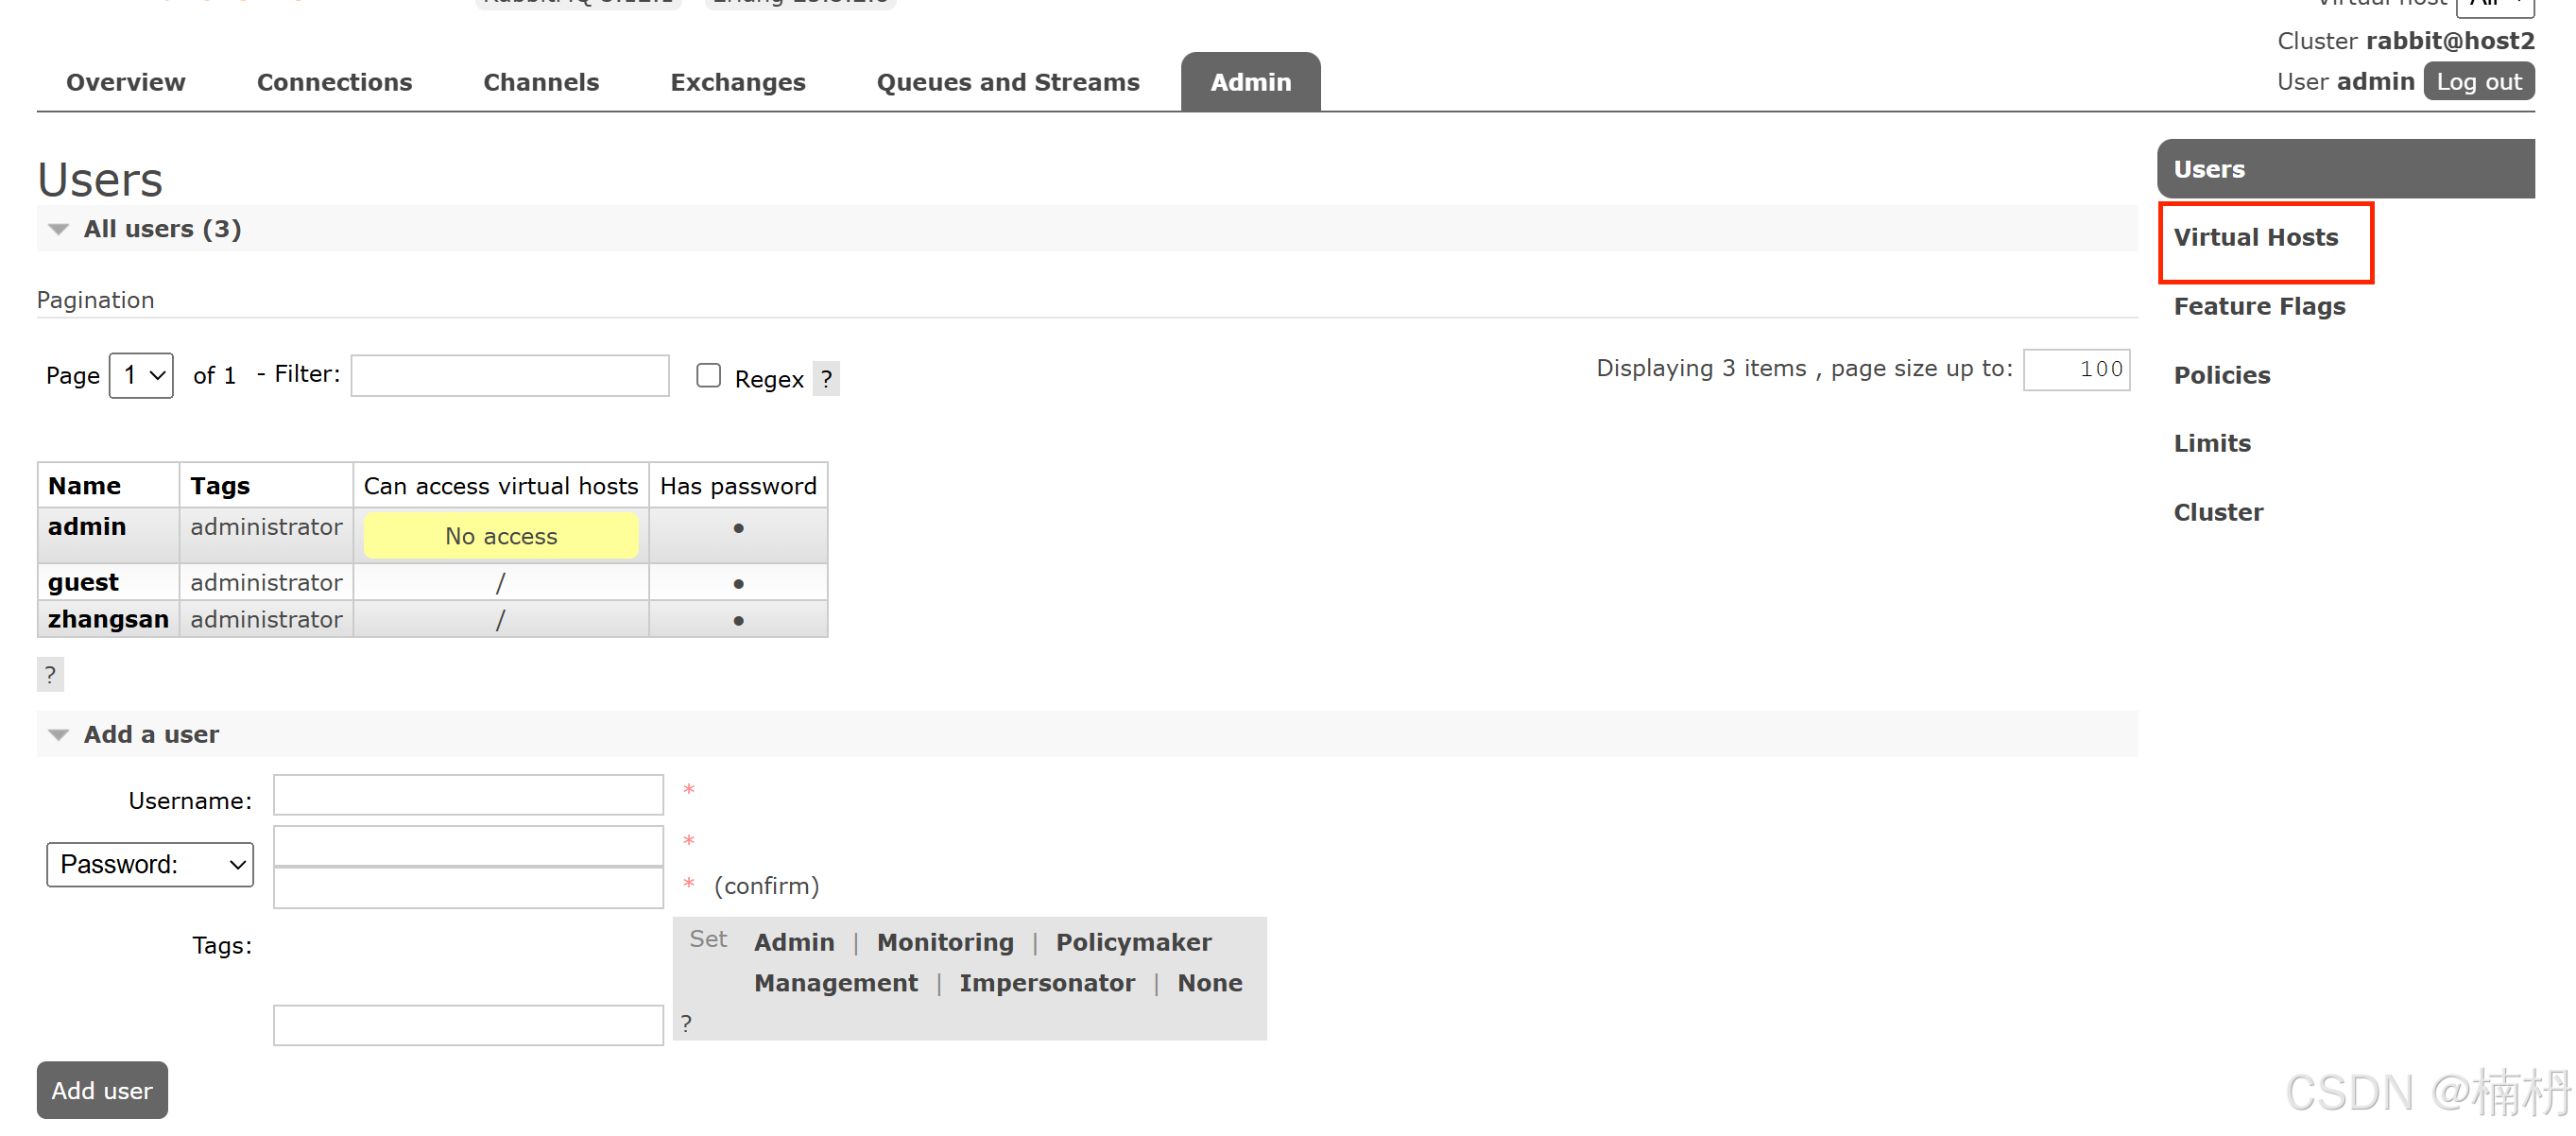Click the help icon beside Tags field
Screen dimensions: 2576x1136
(x=686, y=1022)
